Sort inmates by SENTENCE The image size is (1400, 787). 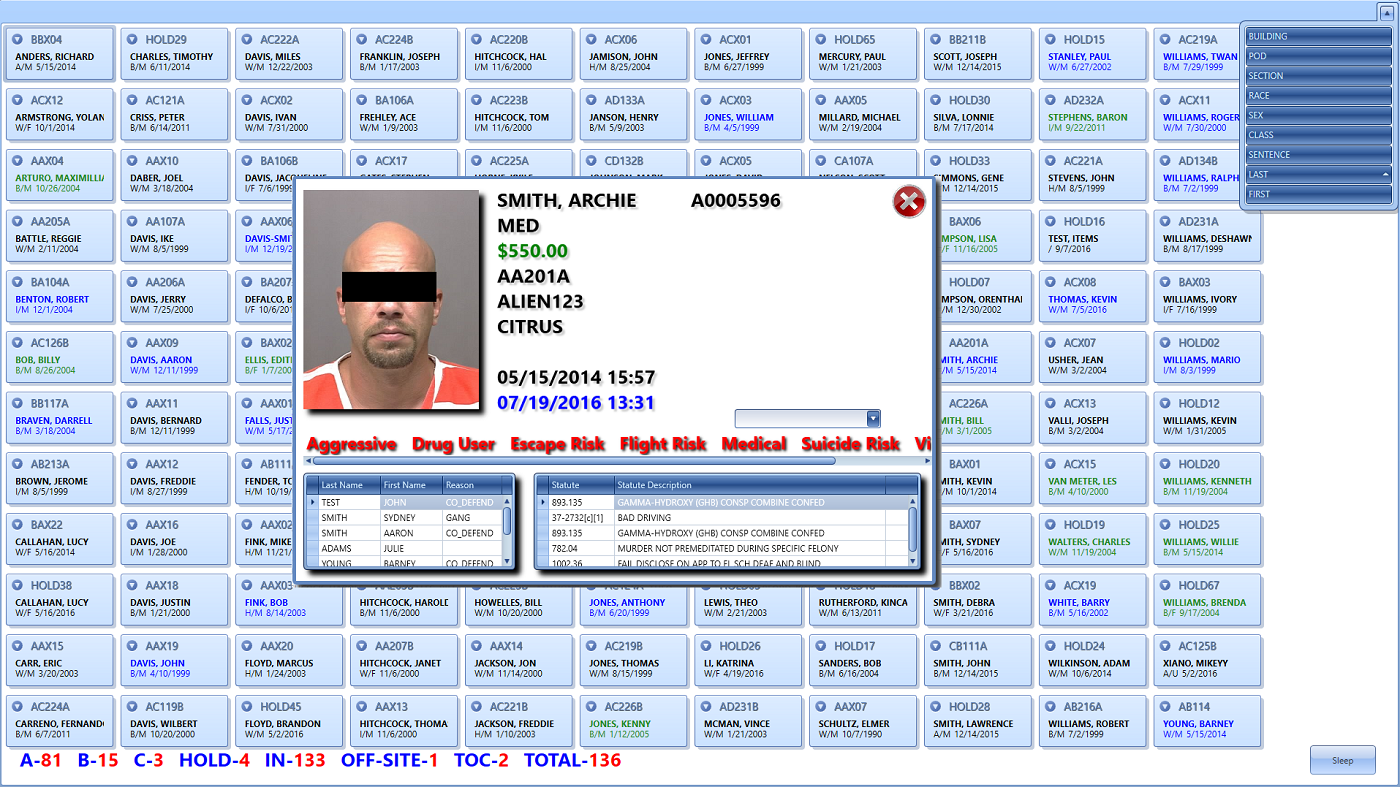1316,155
